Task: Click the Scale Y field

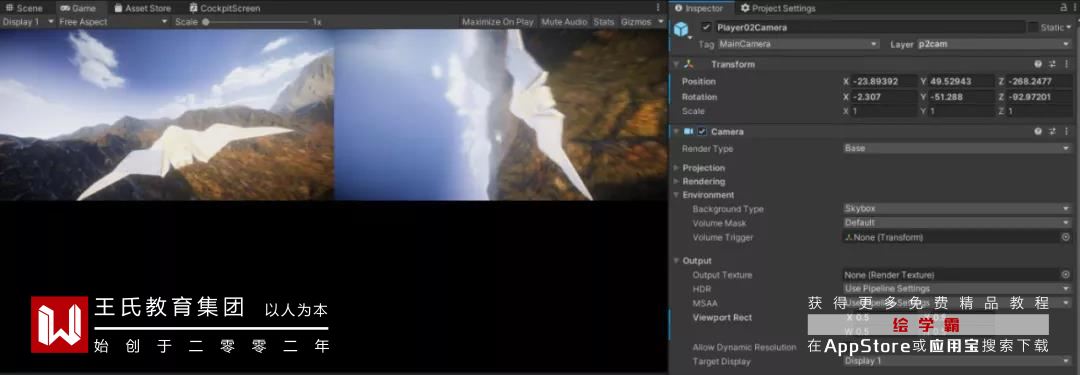Action: pos(962,111)
